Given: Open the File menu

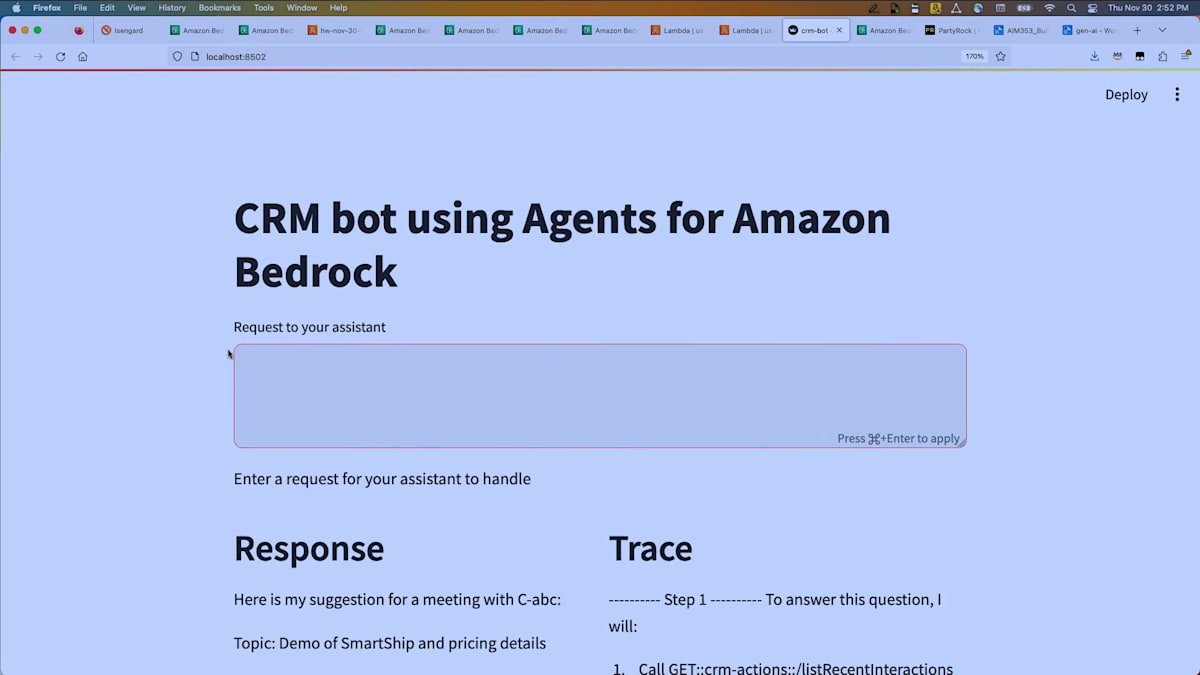Looking at the screenshot, I should click(x=80, y=7).
